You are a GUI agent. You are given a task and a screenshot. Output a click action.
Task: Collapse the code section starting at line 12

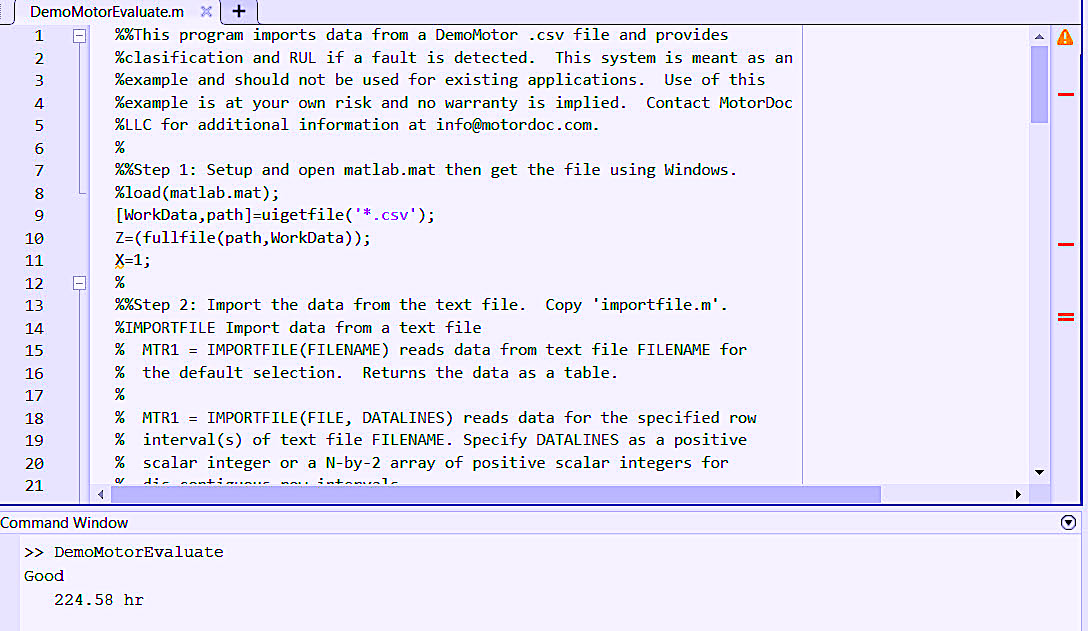click(80, 283)
